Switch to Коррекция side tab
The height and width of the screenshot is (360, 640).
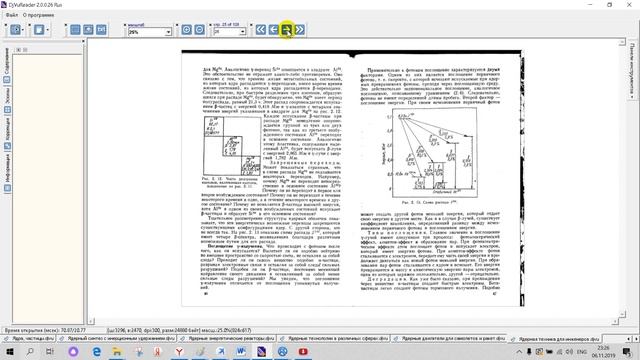[x=7, y=133]
